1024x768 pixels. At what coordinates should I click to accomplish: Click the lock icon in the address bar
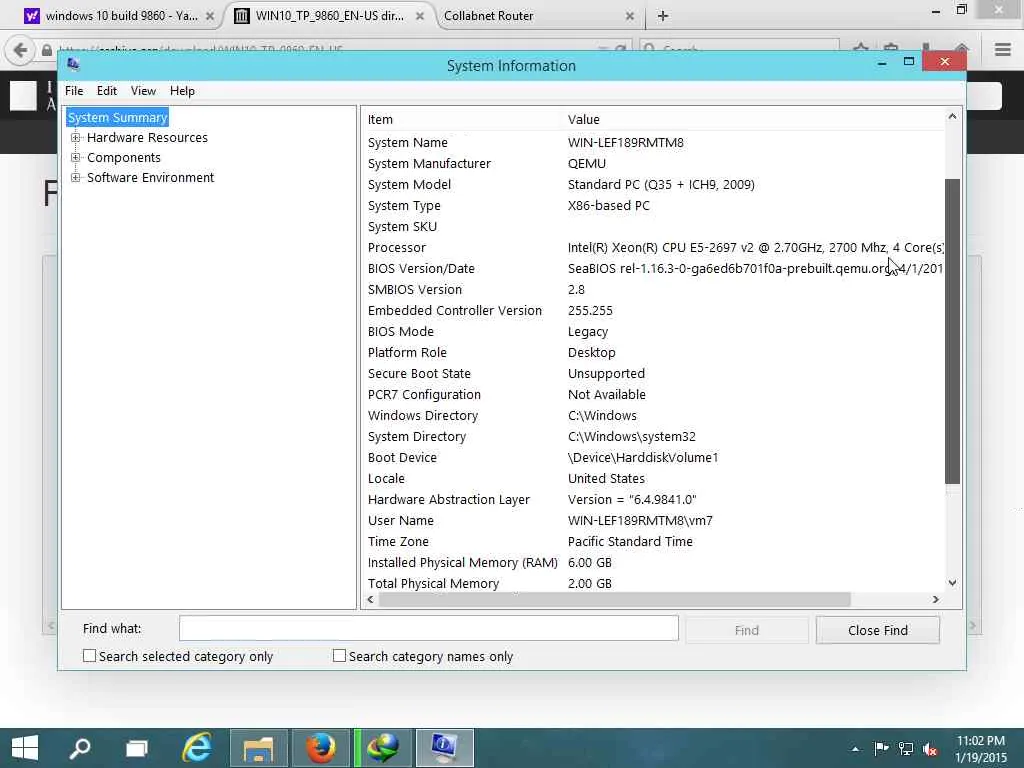pos(46,50)
